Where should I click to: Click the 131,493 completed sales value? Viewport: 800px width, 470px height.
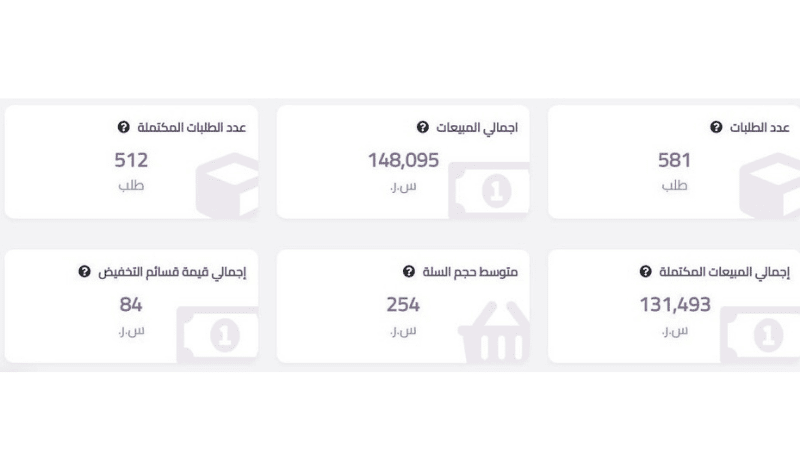(675, 305)
